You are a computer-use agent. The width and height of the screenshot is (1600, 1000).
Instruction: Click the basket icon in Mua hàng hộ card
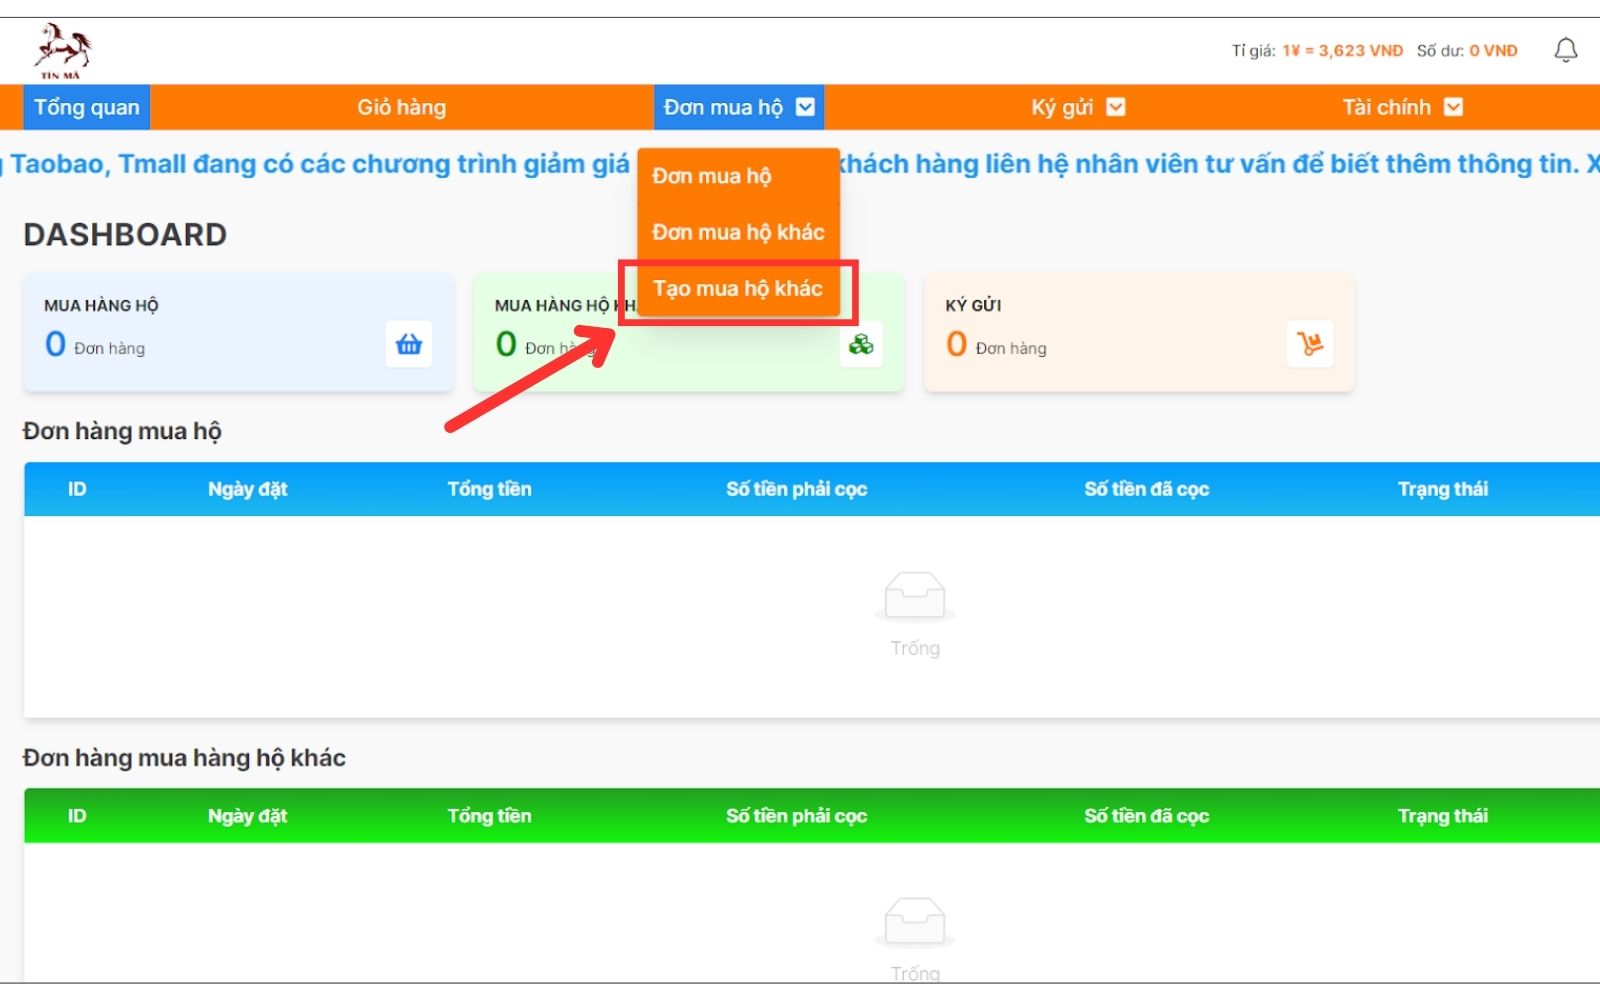pyautogui.click(x=409, y=344)
